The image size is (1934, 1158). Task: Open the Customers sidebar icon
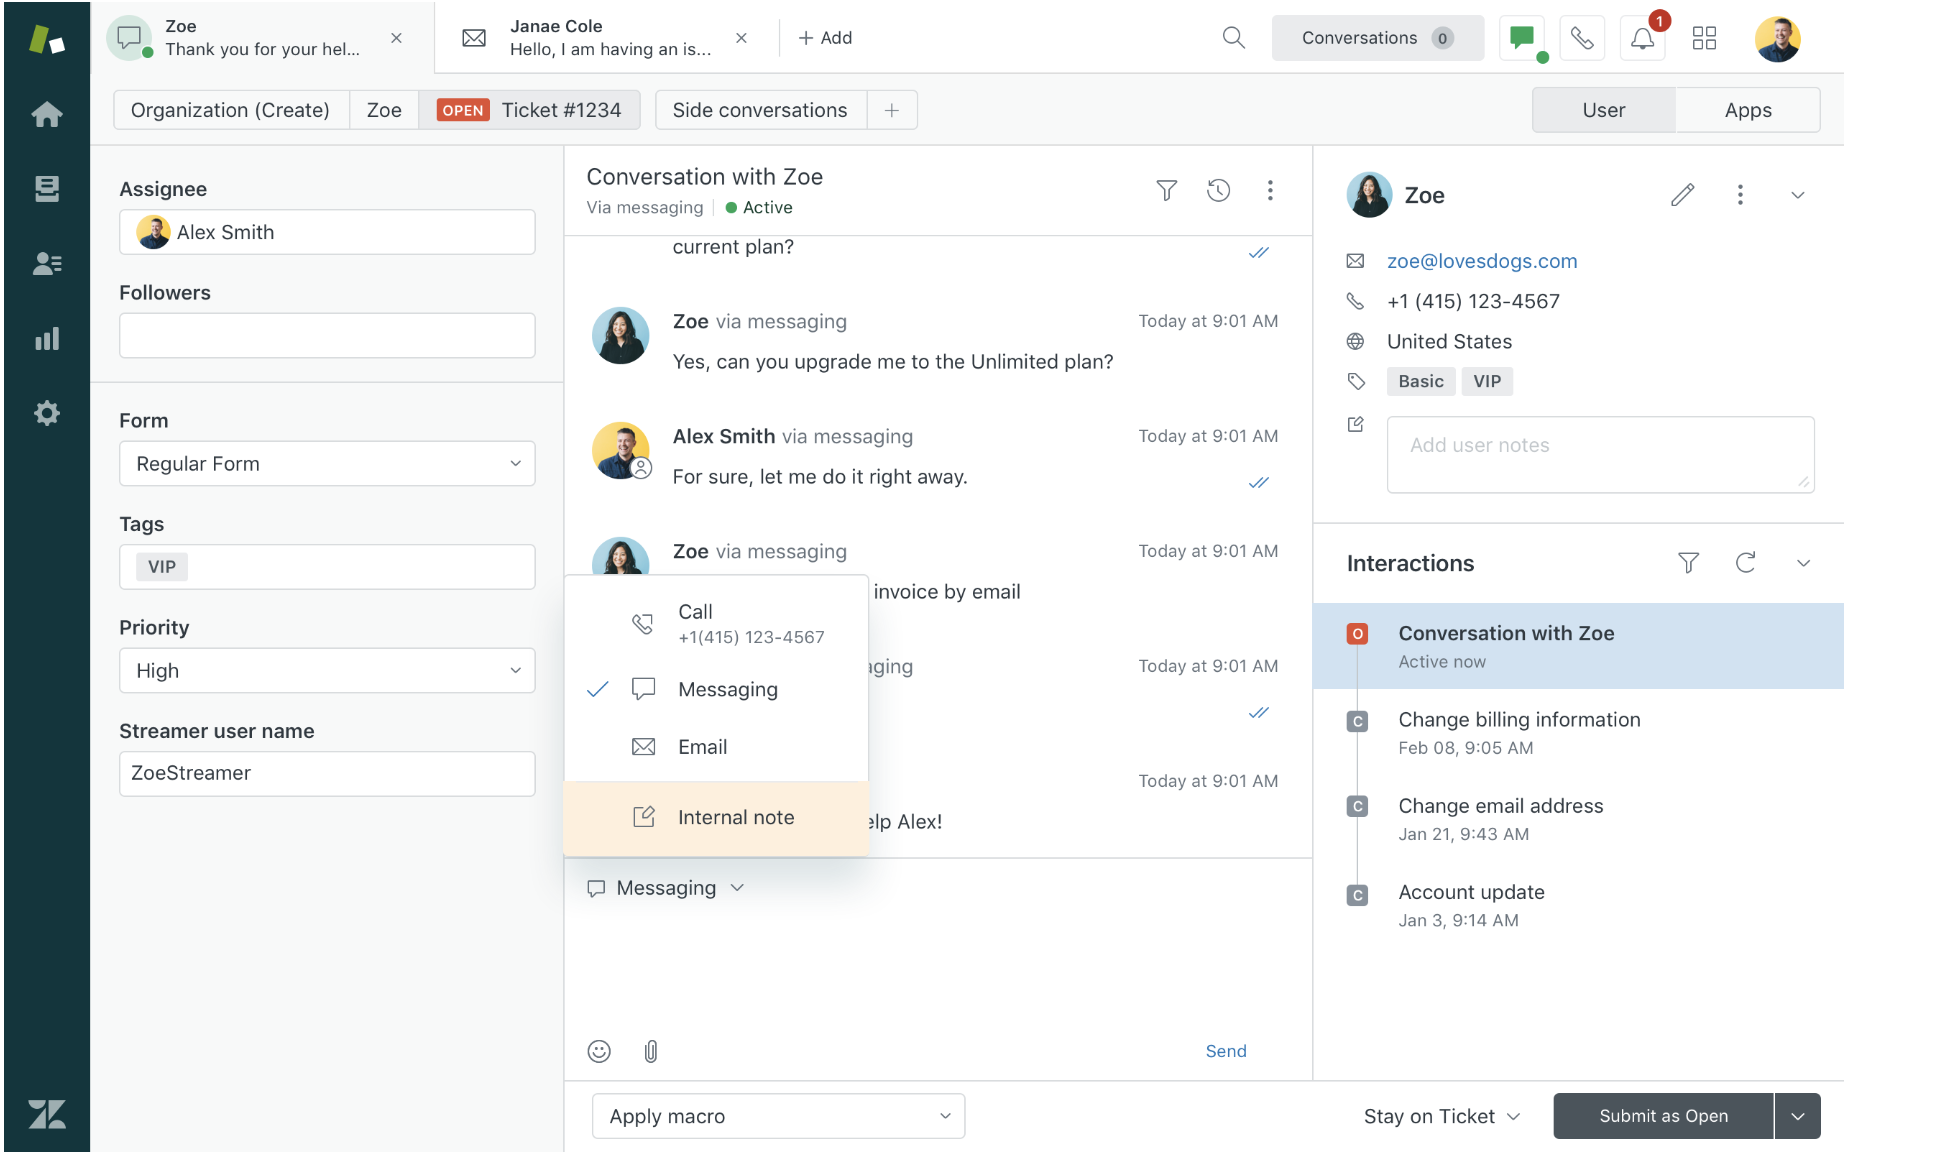pos(46,263)
